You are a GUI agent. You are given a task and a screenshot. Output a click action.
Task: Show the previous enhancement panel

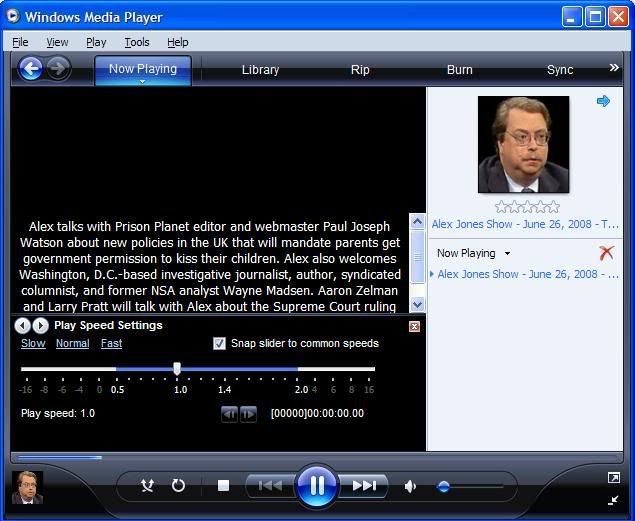click(x=22, y=325)
